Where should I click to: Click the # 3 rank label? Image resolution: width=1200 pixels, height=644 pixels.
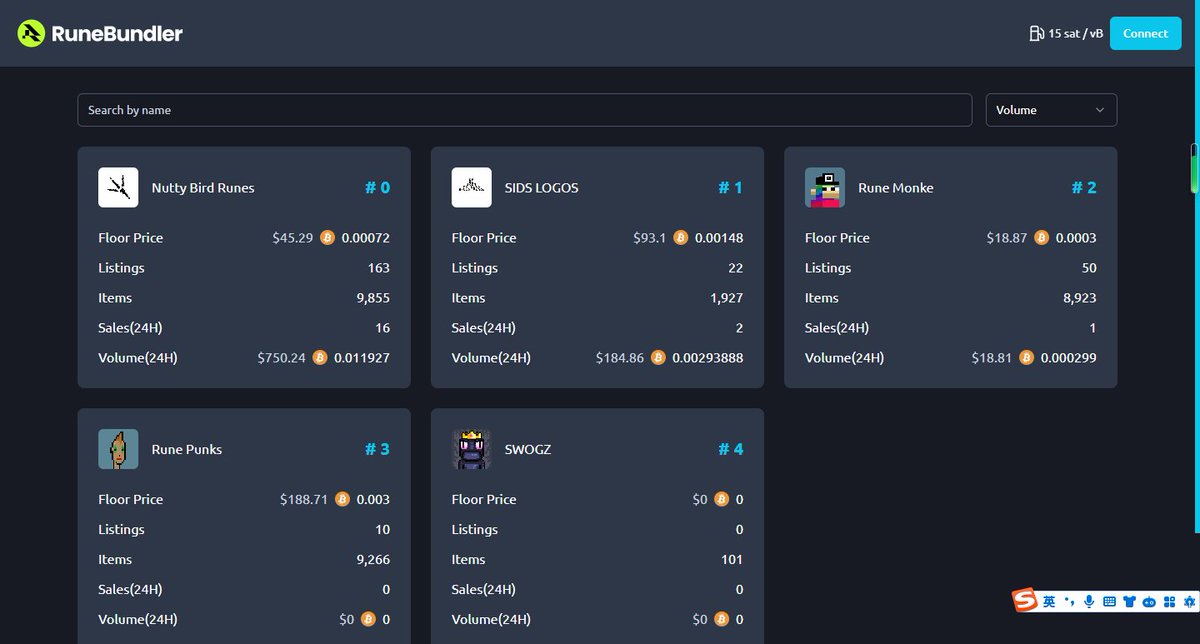click(x=377, y=450)
